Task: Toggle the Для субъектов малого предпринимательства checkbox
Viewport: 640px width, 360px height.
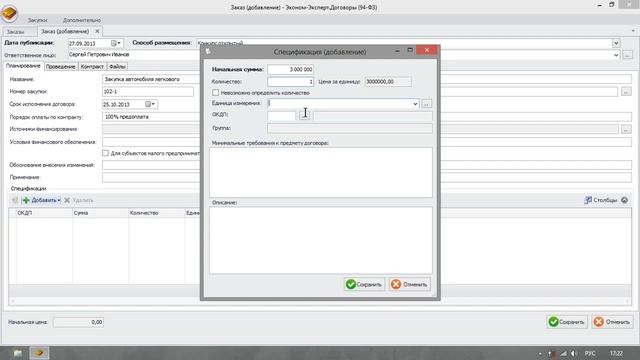Action: coord(105,153)
